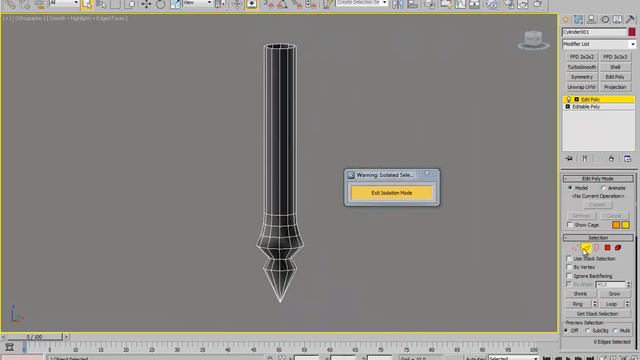Image resolution: width=640 pixels, height=360 pixels.
Task: Click the Edit Named Selection Sets icon
Action: [328, 4]
